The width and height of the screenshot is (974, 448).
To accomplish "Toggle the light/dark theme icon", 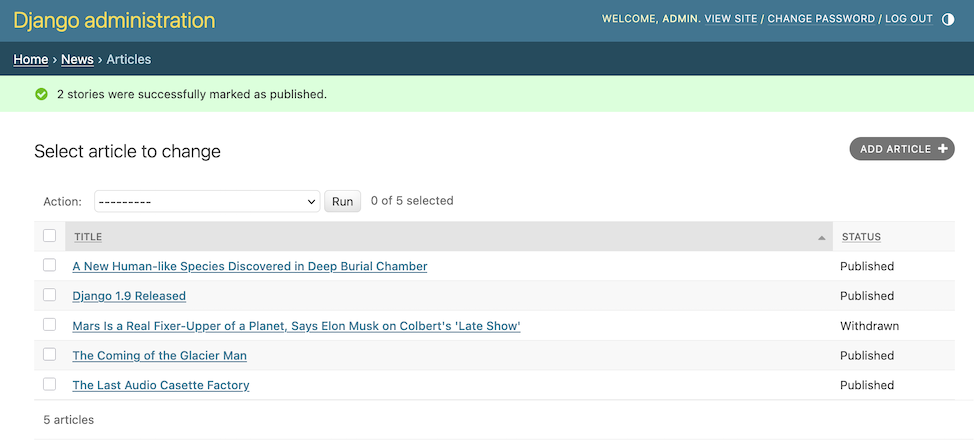I will click(x=948, y=19).
